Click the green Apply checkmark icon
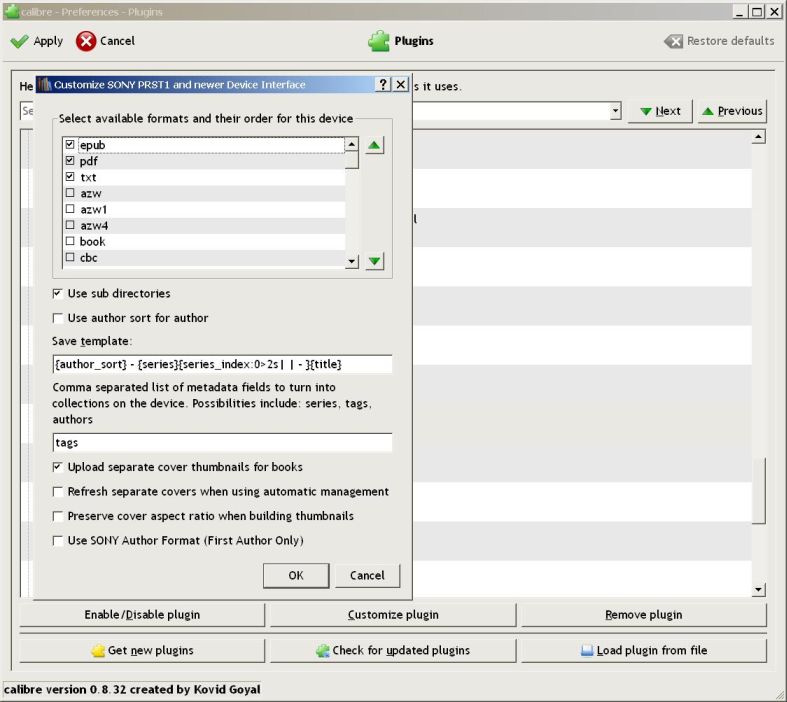 click(x=19, y=41)
